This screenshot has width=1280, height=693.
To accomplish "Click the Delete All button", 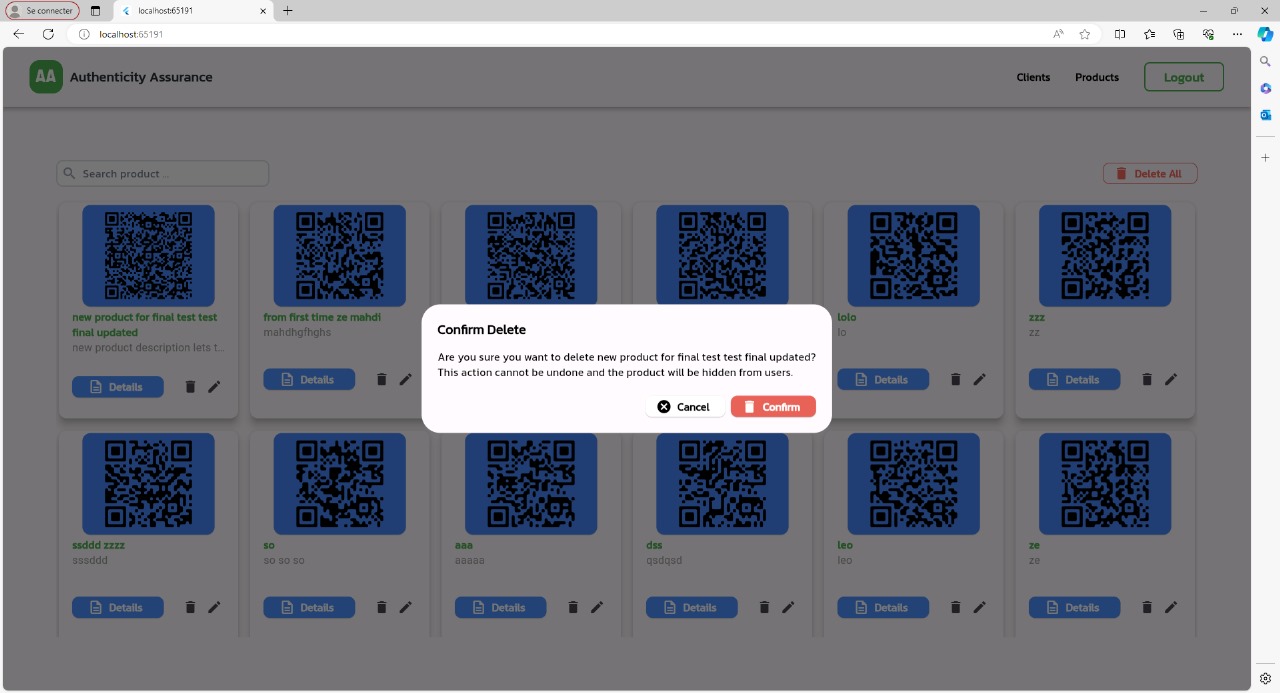I will click(x=1150, y=173).
